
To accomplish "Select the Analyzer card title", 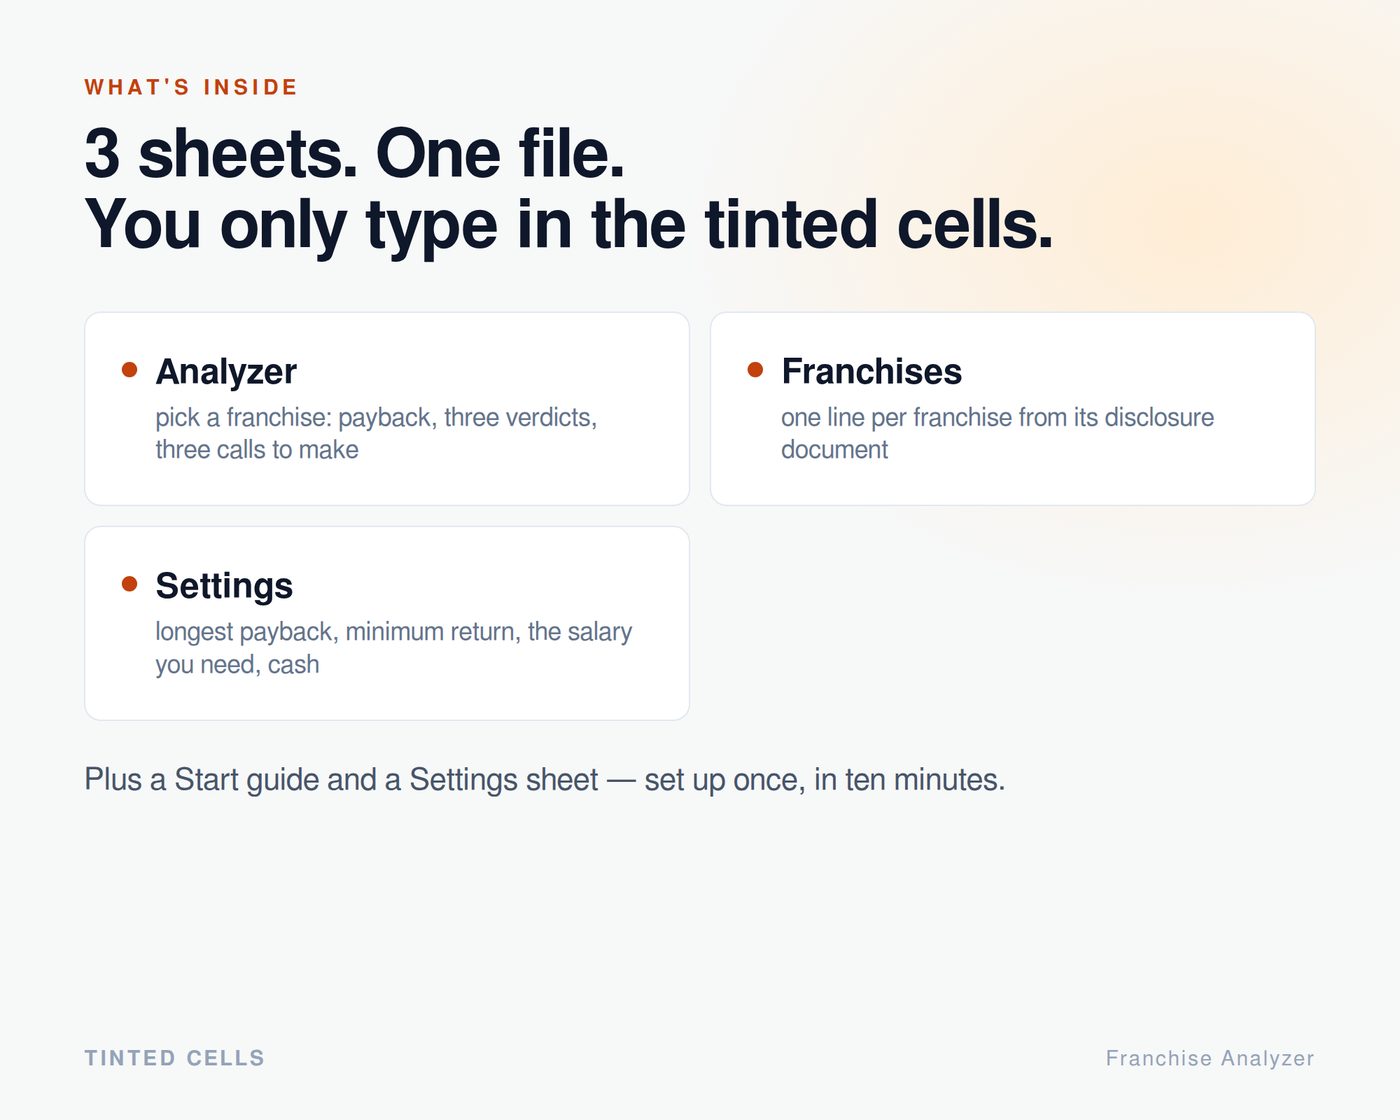I will point(226,372).
